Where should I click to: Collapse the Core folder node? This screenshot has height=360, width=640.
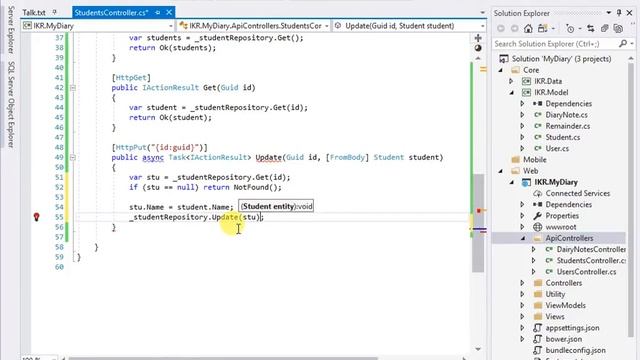tap(501, 70)
